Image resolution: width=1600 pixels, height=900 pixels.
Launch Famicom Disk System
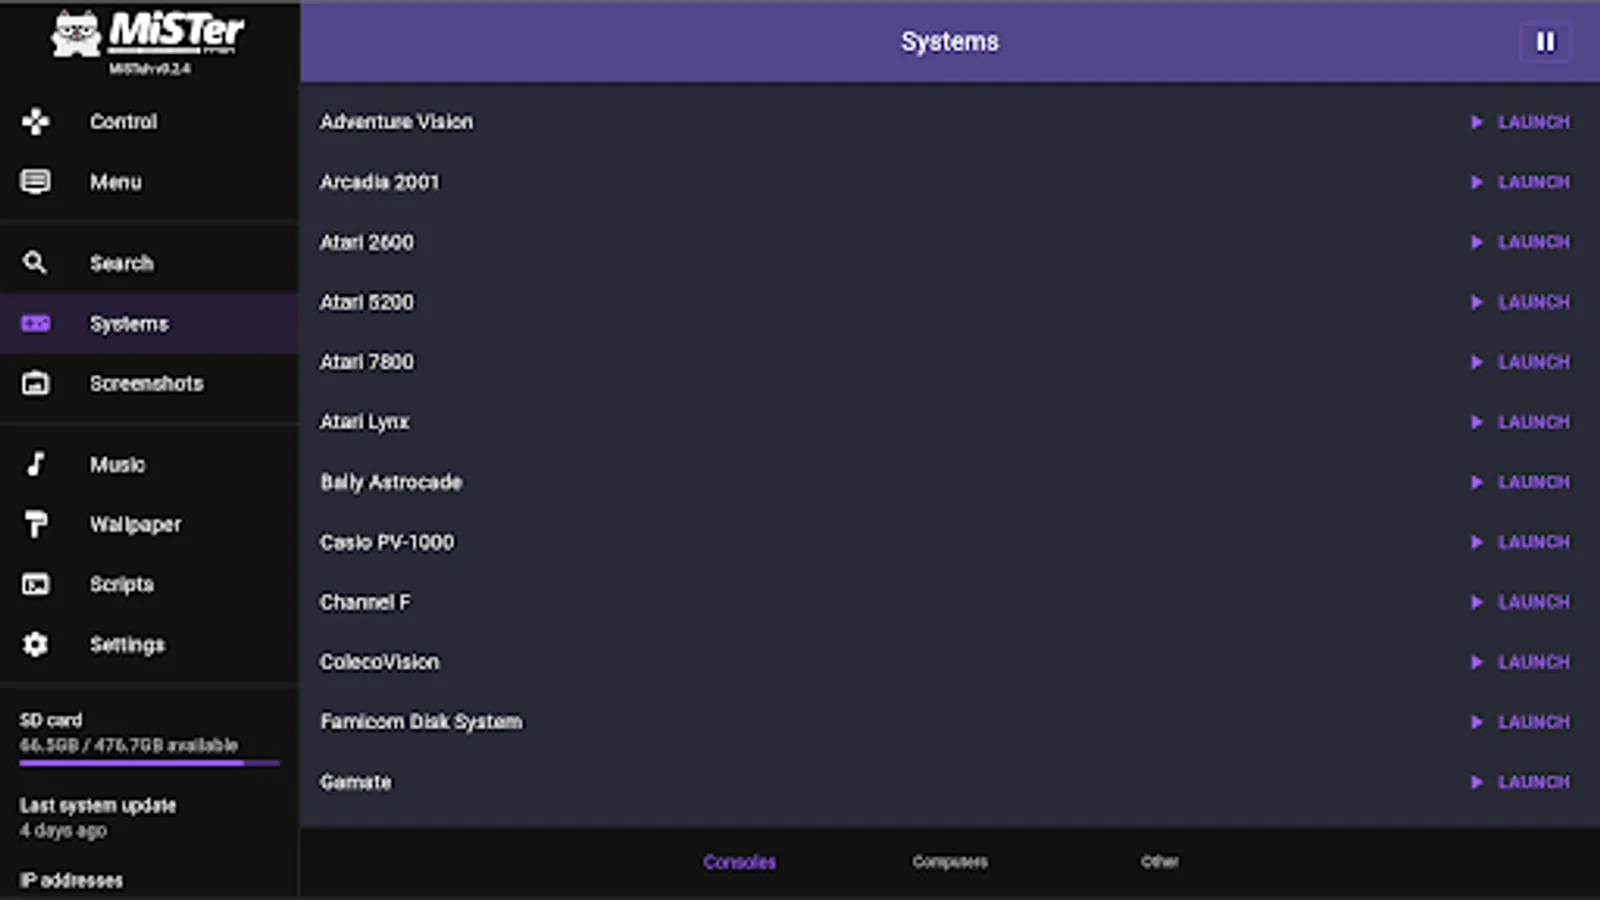(1521, 721)
